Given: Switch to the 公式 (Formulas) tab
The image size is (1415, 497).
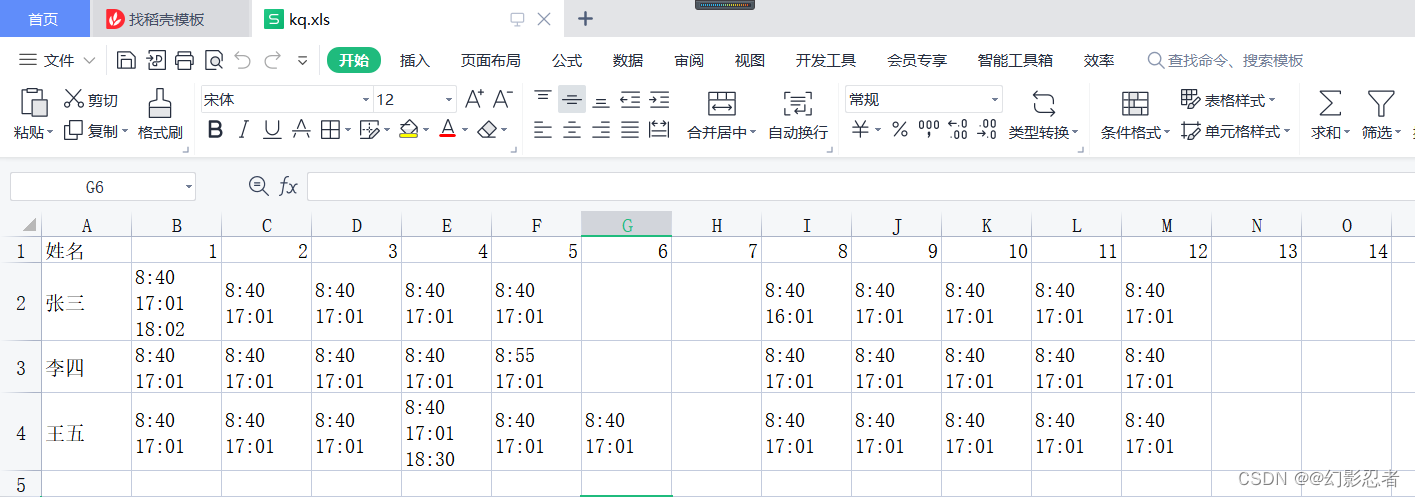Looking at the screenshot, I should (567, 61).
